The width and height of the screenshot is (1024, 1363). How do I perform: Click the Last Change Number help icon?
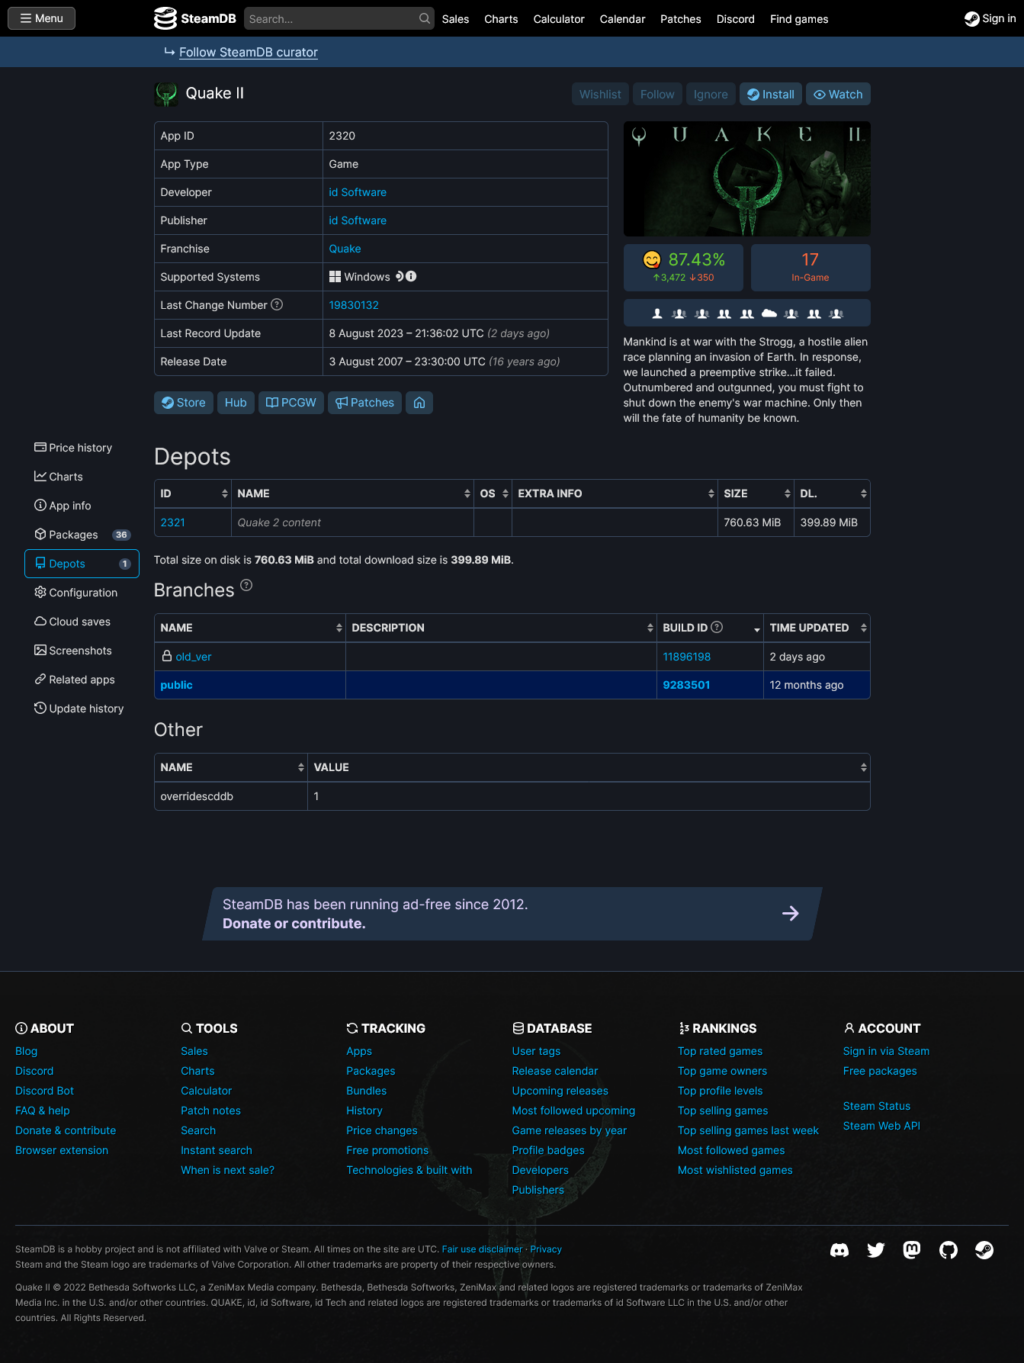pos(277,305)
